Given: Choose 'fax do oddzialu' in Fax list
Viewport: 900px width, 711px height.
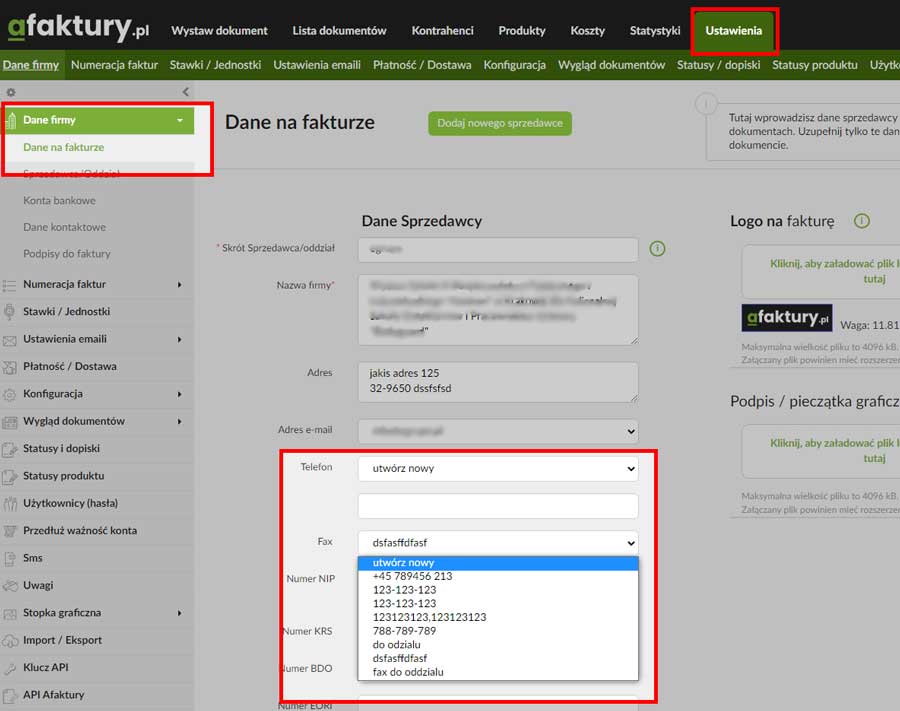Looking at the screenshot, I should [x=408, y=672].
